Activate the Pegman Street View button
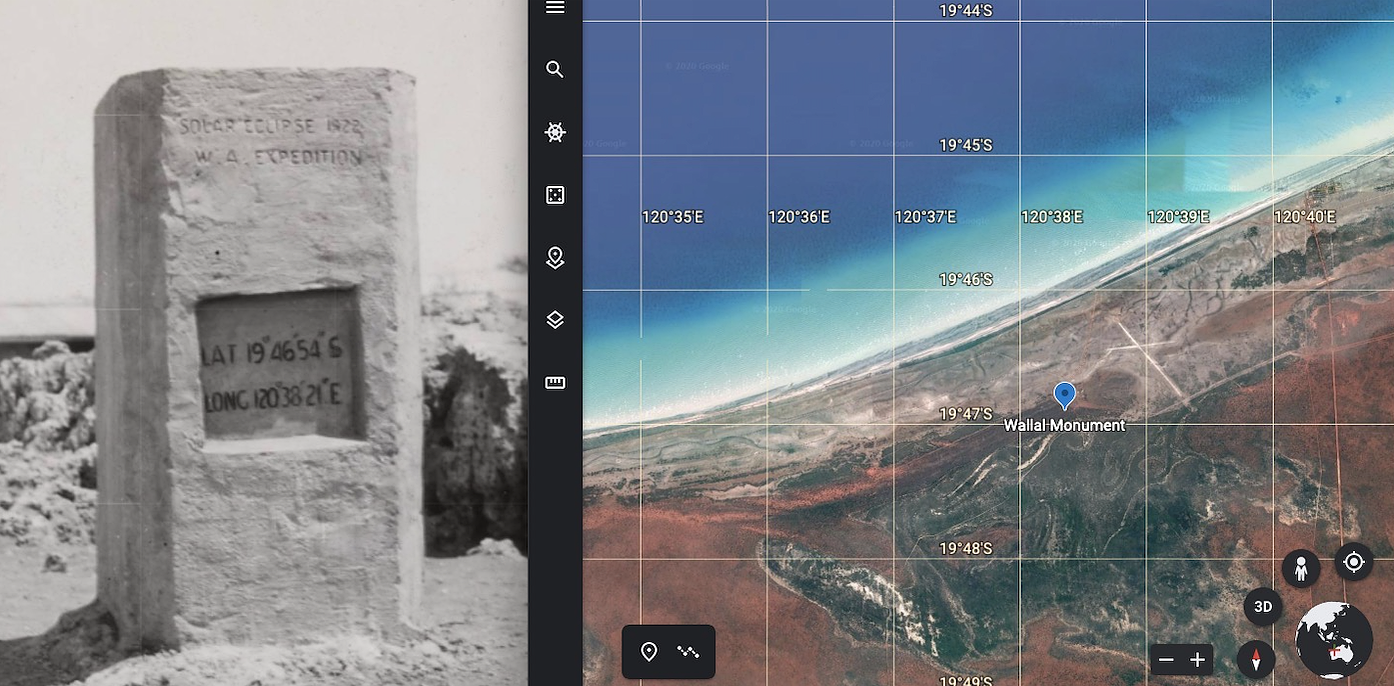Image resolution: width=1394 pixels, height=686 pixels. click(1301, 569)
